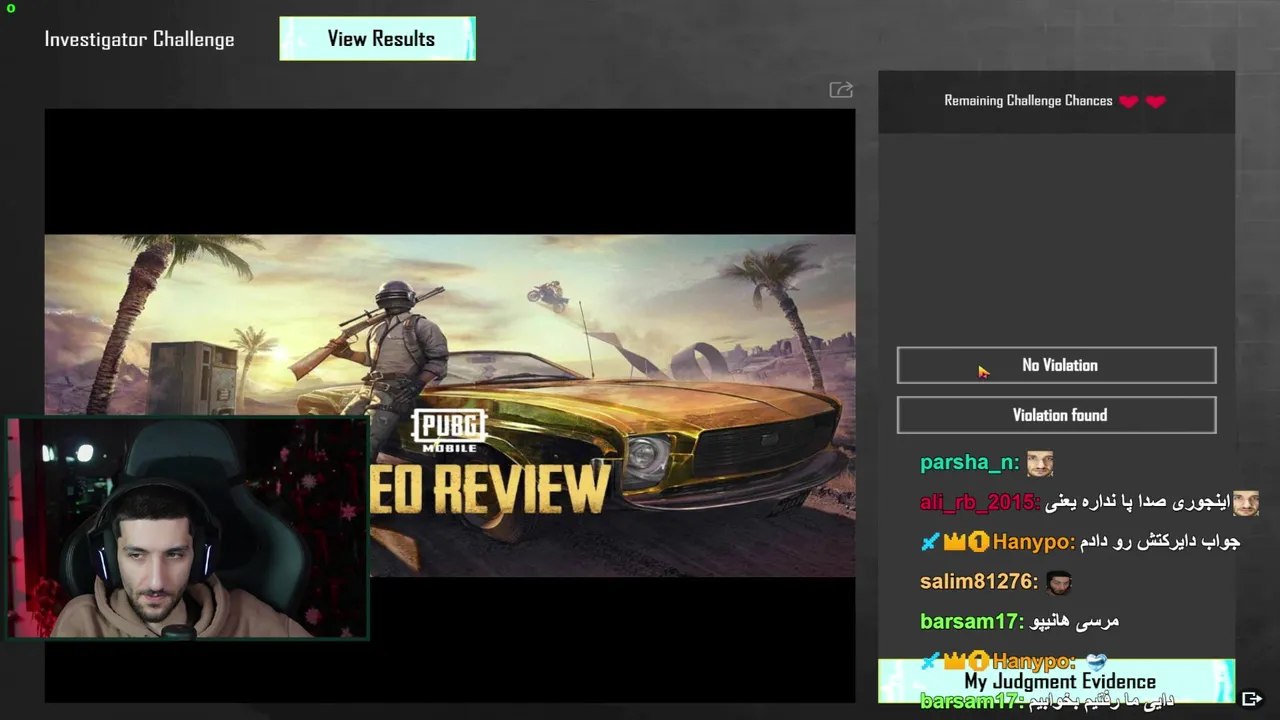
Task: Click the second red heart challenge chance
Action: click(1155, 101)
